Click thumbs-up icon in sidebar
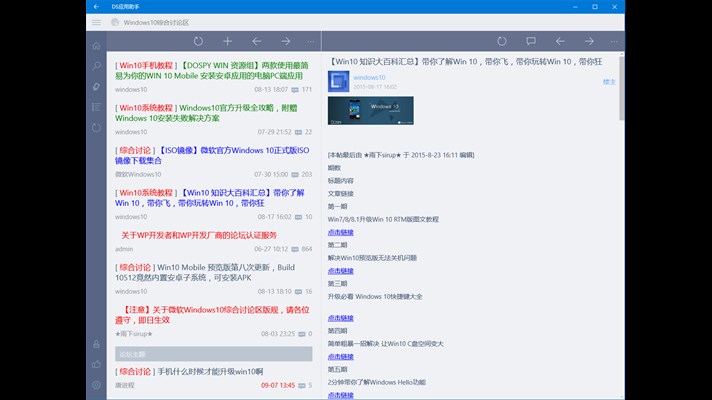This screenshot has width=712, height=400. click(x=96, y=363)
